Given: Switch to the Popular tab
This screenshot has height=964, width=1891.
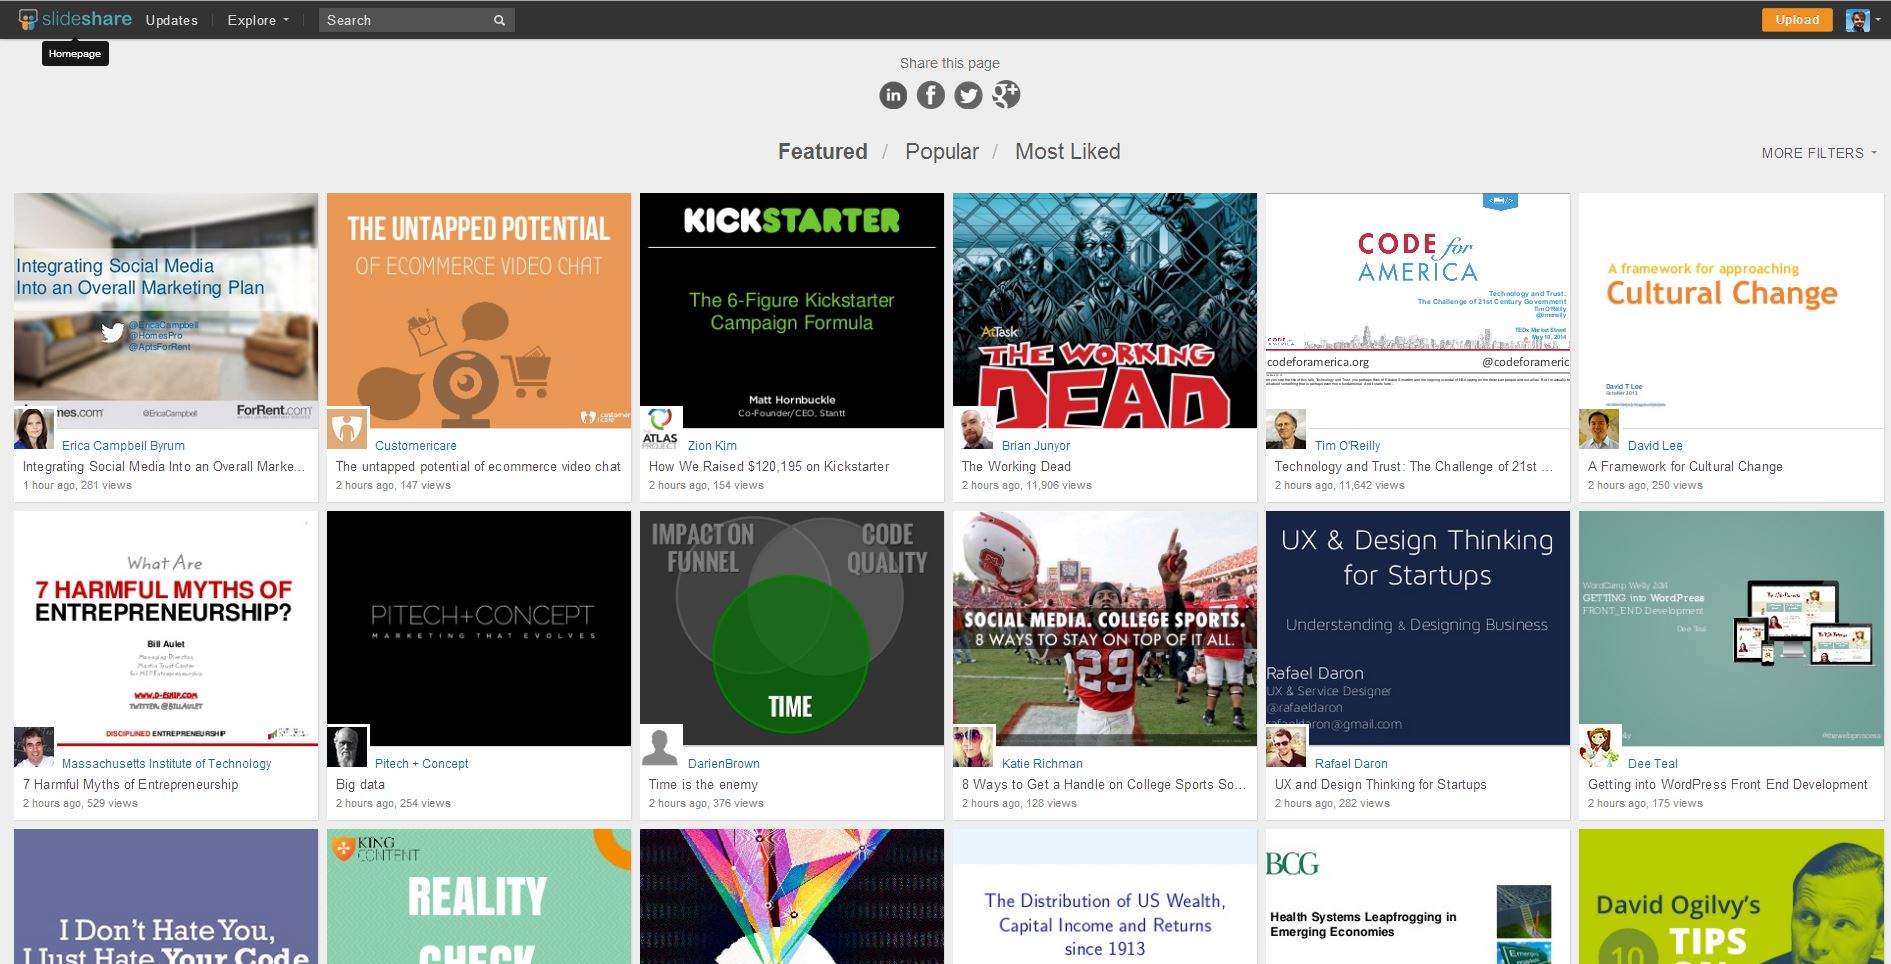Looking at the screenshot, I should 942,151.
